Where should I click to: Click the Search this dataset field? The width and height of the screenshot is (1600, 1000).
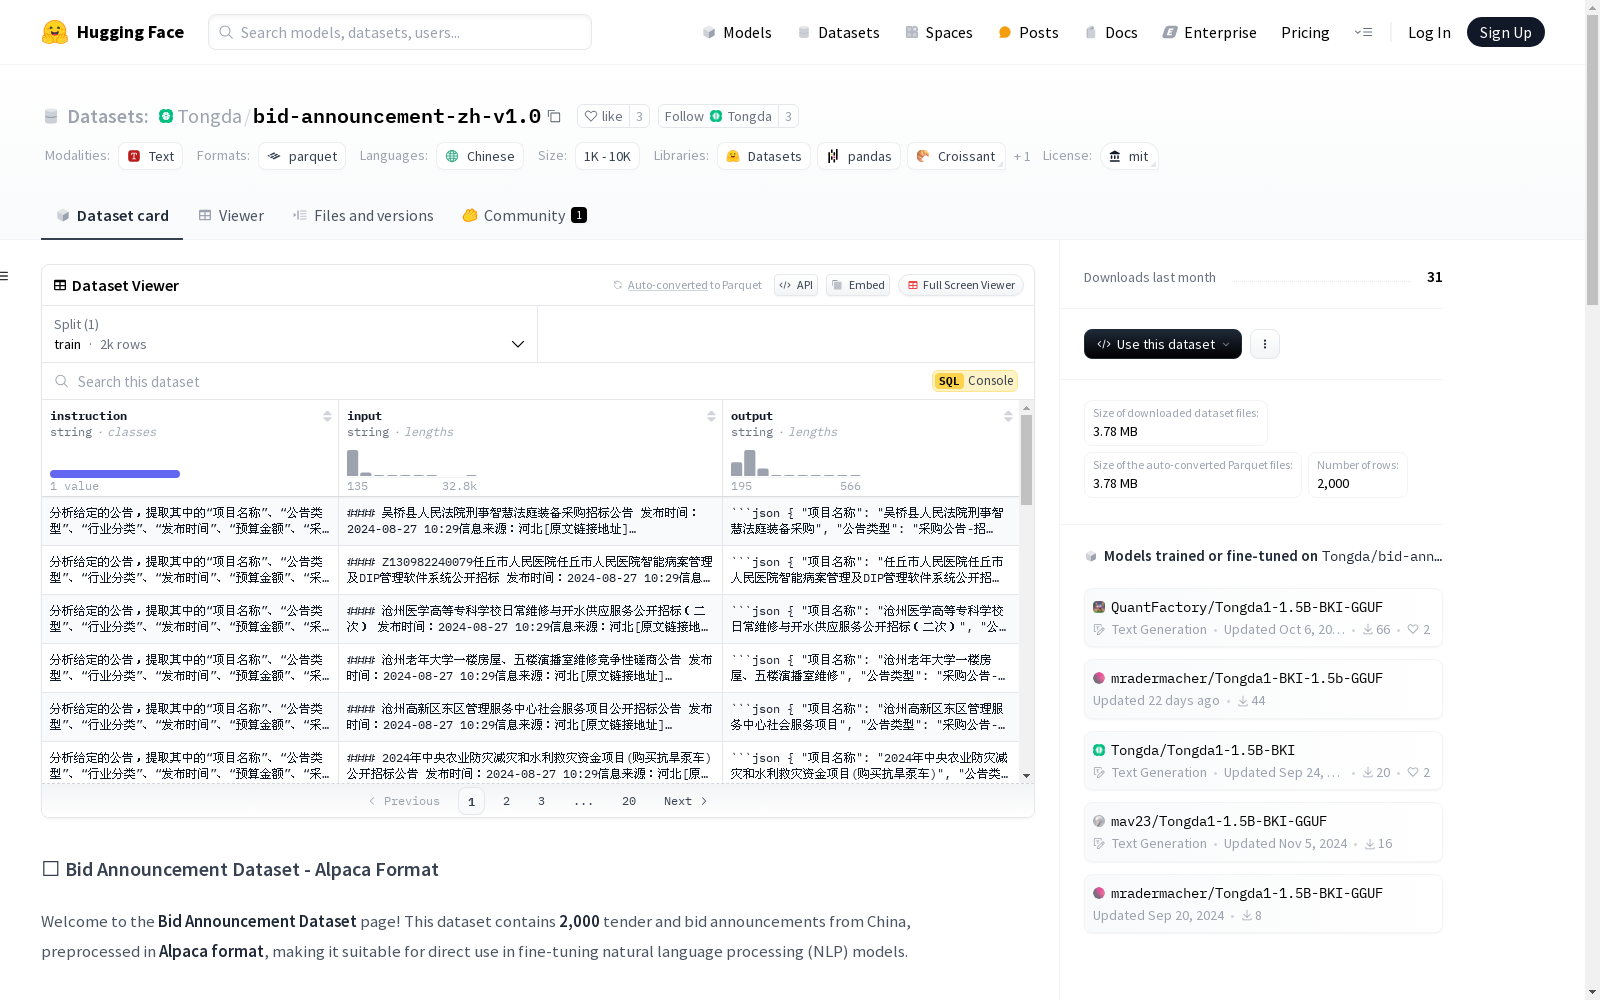click(x=480, y=381)
